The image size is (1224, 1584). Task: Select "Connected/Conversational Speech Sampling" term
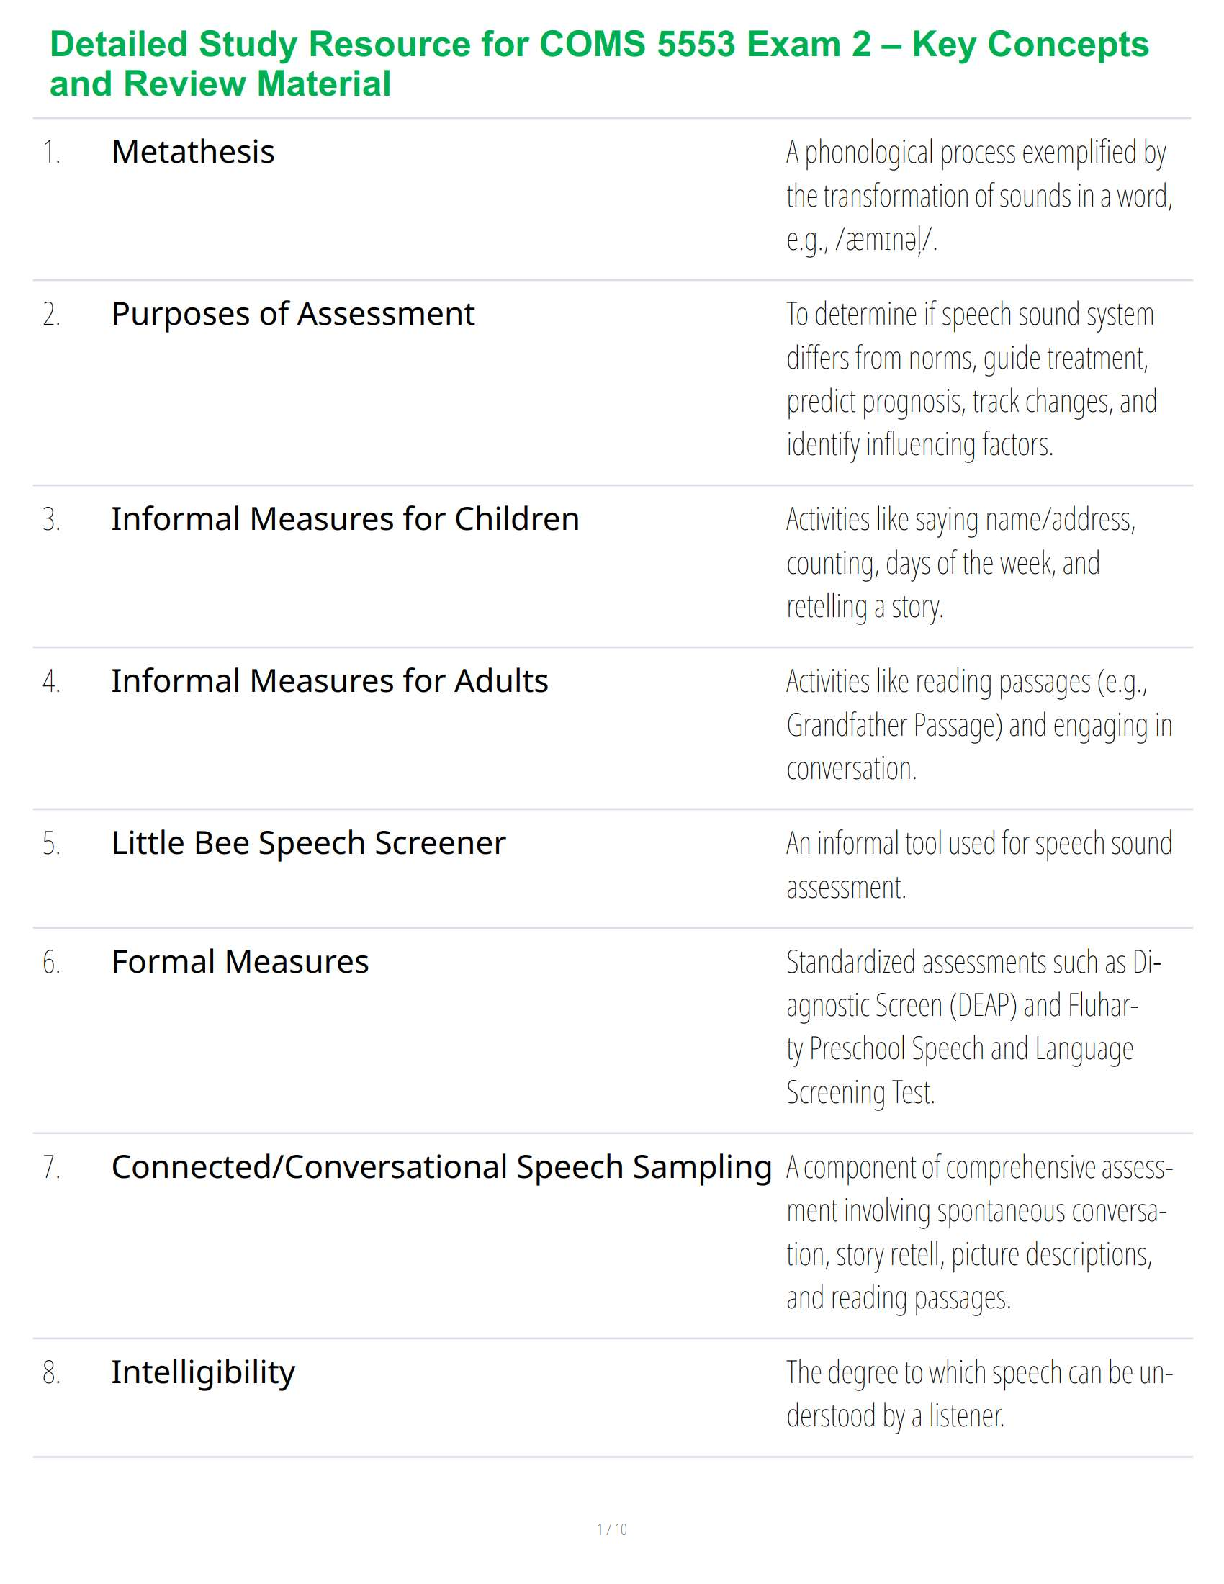click(441, 1167)
